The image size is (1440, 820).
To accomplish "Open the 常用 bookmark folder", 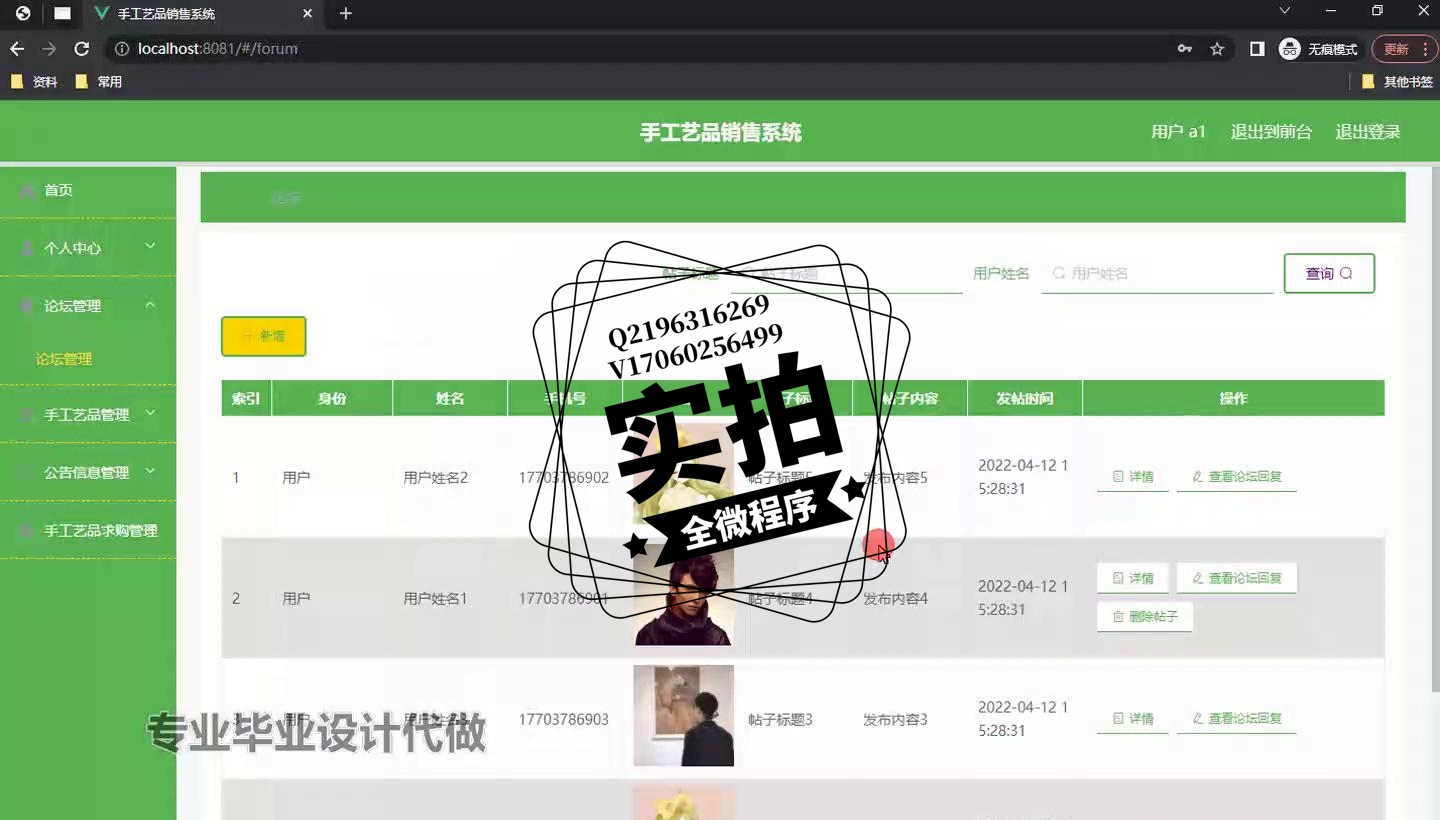I will 99,82.
